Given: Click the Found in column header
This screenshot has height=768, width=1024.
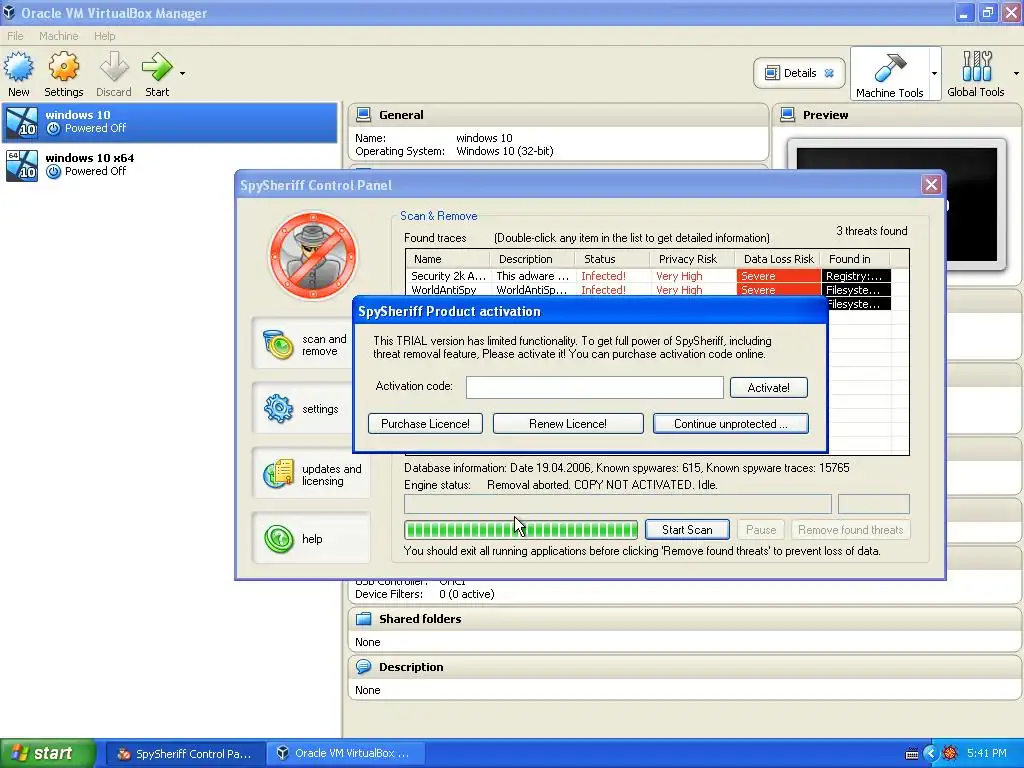Looking at the screenshot, I should 856,259.
